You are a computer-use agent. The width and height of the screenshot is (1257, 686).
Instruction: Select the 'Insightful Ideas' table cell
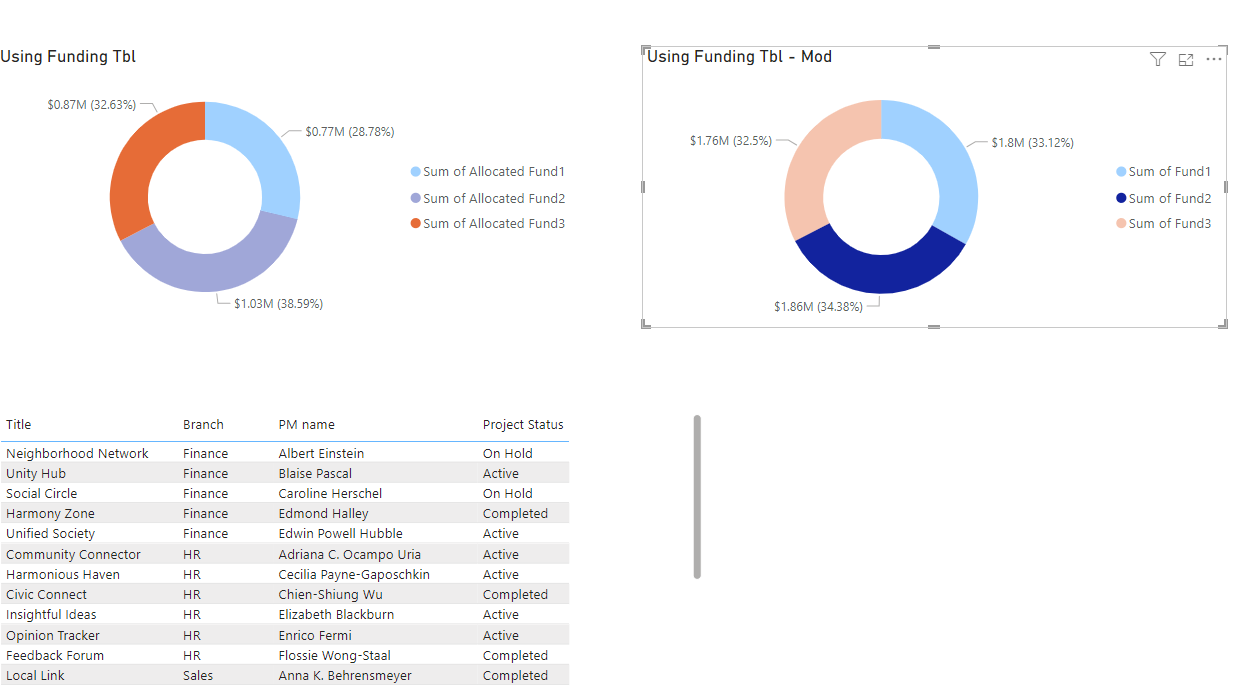tap(52, 615)
